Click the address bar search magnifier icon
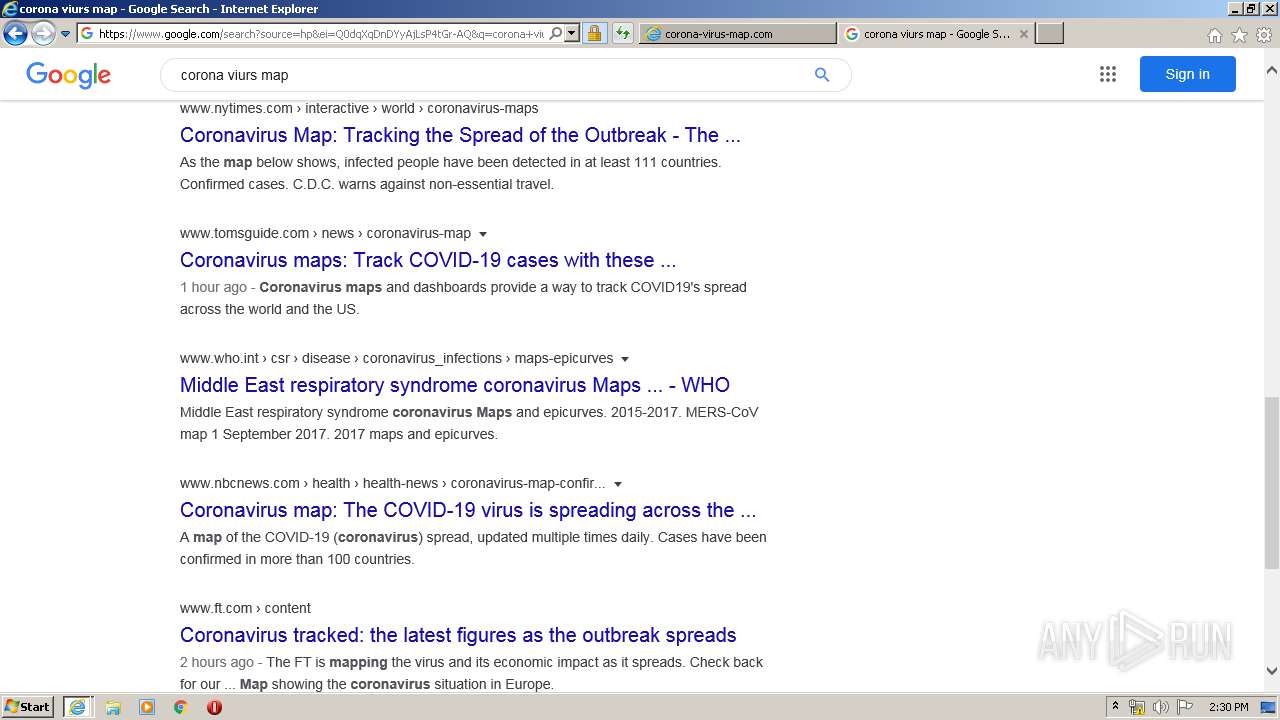The image size is (1280, 720). point(556,33)
